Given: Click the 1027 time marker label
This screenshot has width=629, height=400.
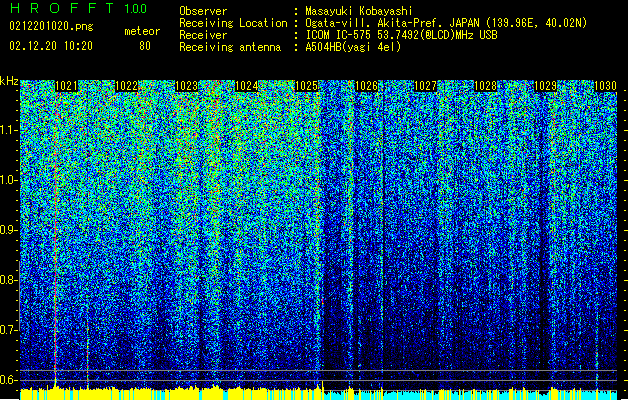Looking at the screenshot, I should pos(425,86).
